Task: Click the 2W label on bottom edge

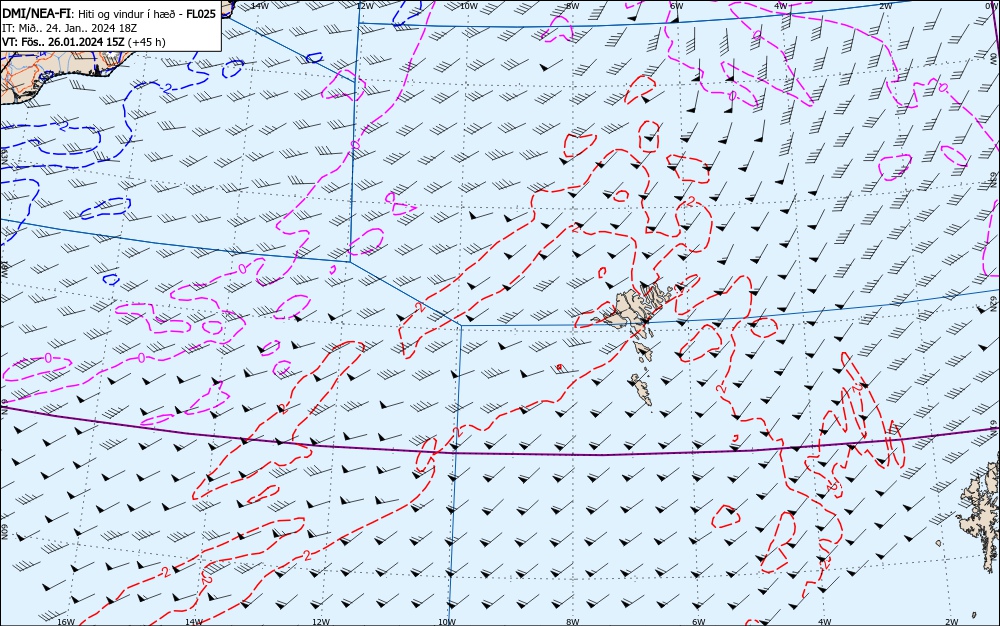Action: [952, 622]
